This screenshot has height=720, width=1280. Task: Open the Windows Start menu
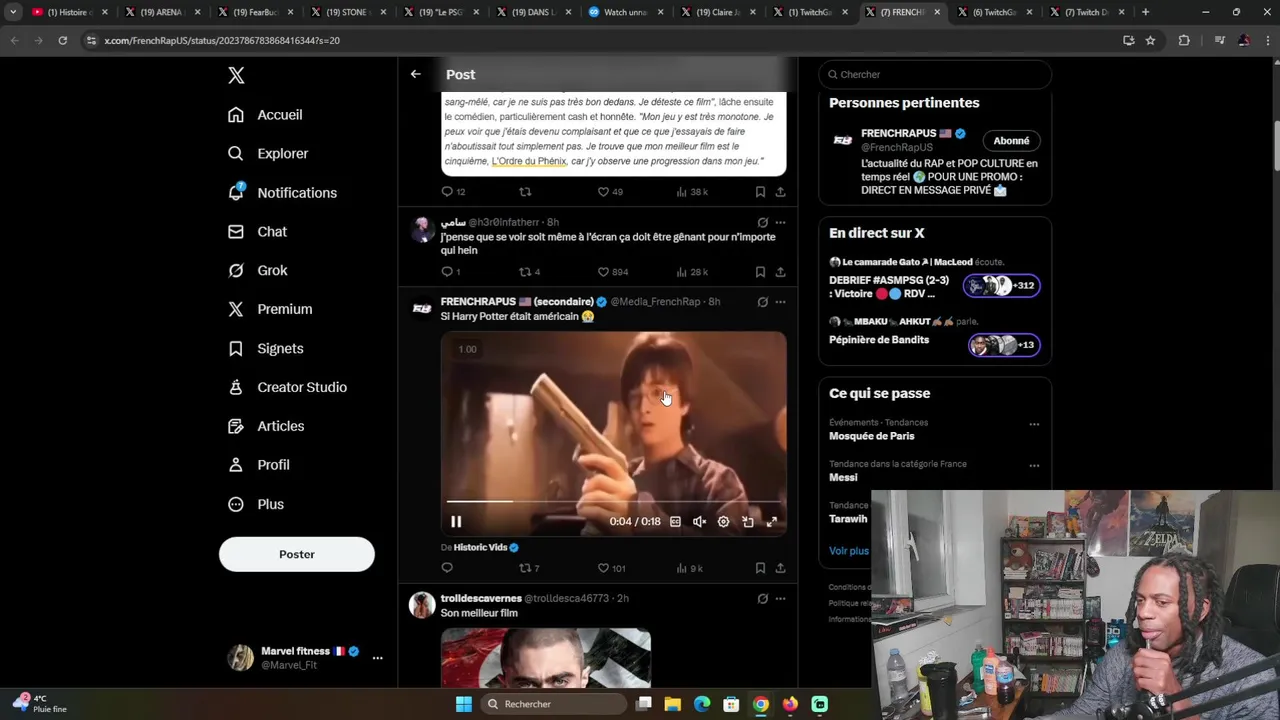464,704
